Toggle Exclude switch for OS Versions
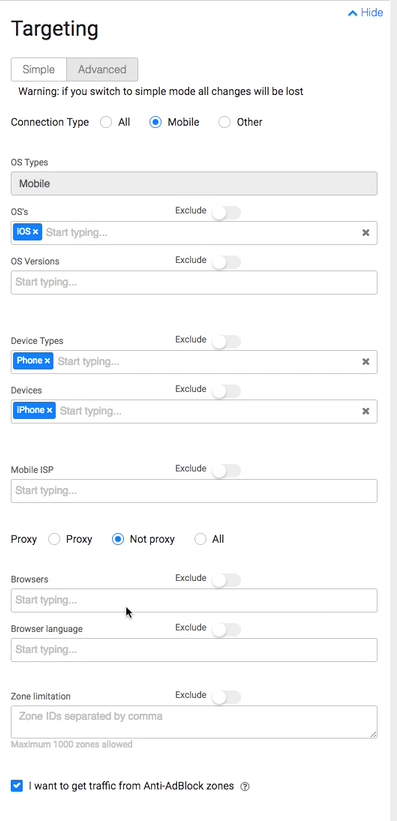This screenshot has height=821, width=397. click(226, 262)
